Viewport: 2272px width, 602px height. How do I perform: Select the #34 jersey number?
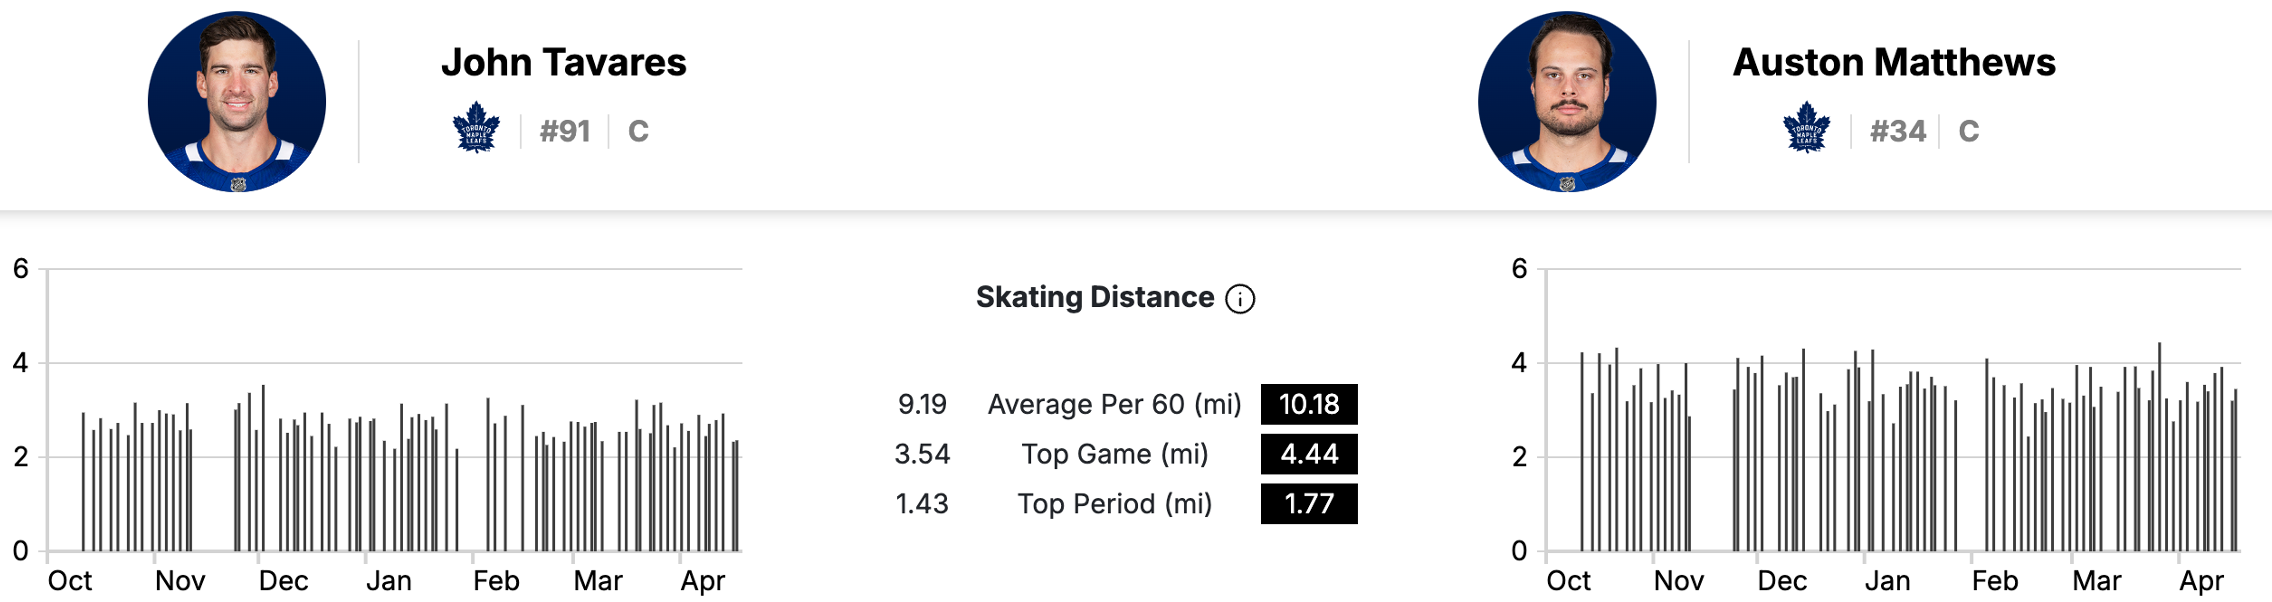1897,131
